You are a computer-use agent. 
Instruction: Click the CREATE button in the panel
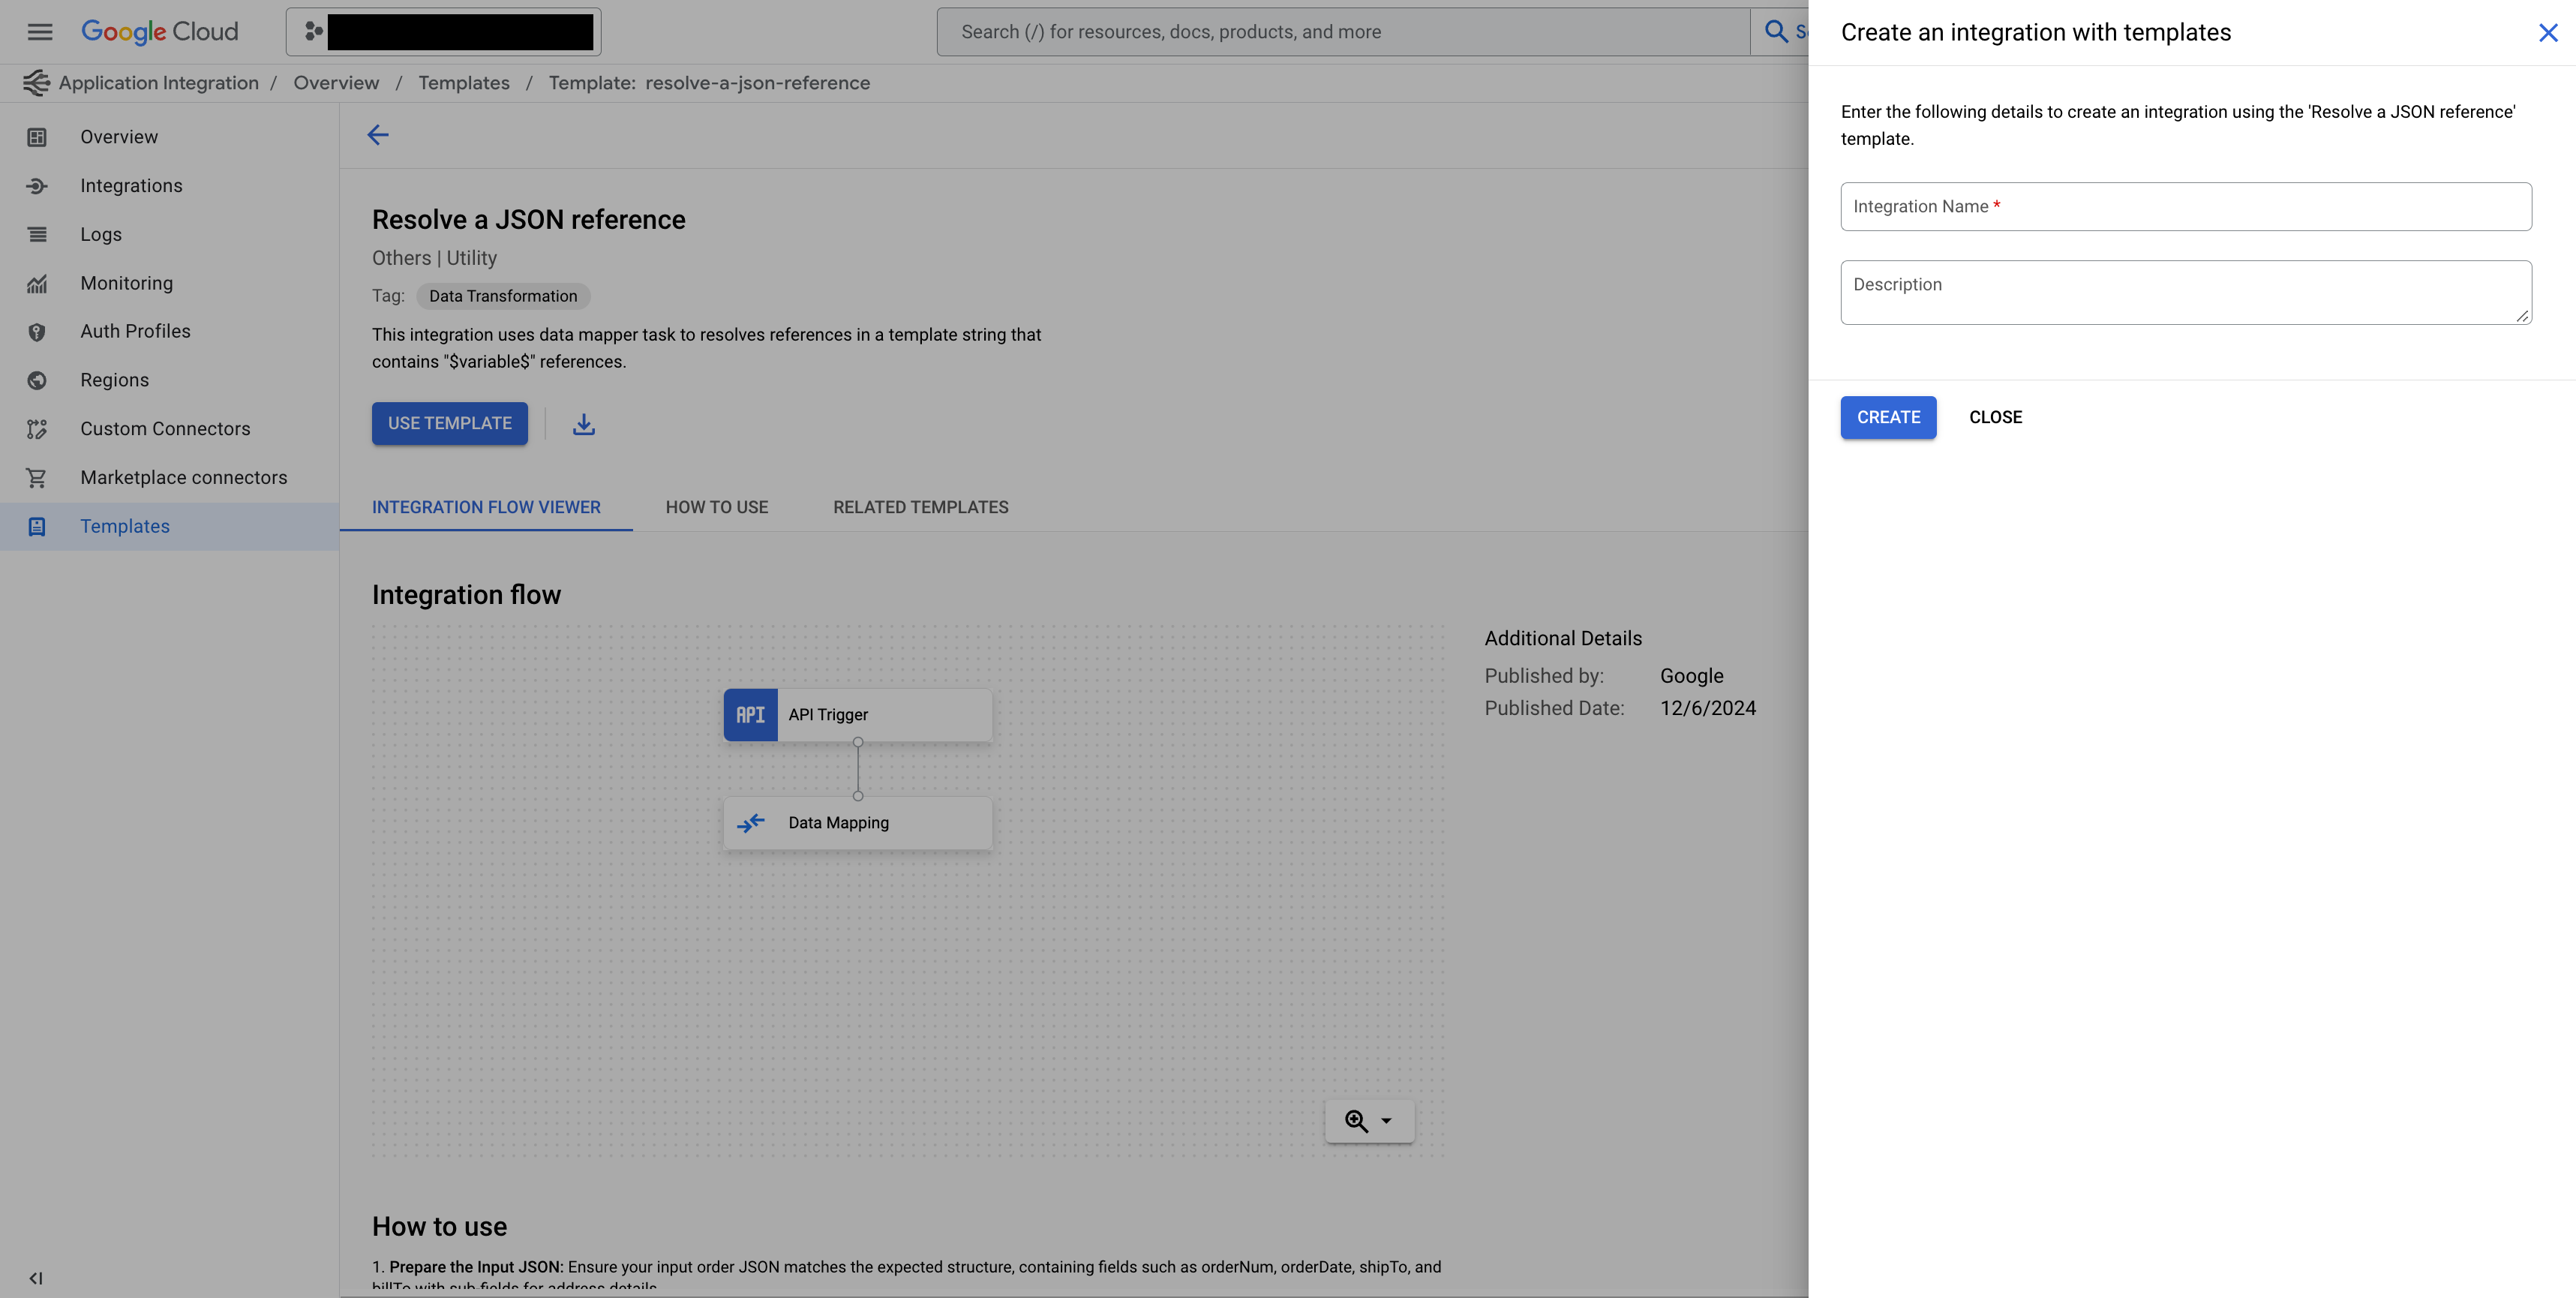pos(1890,417)
